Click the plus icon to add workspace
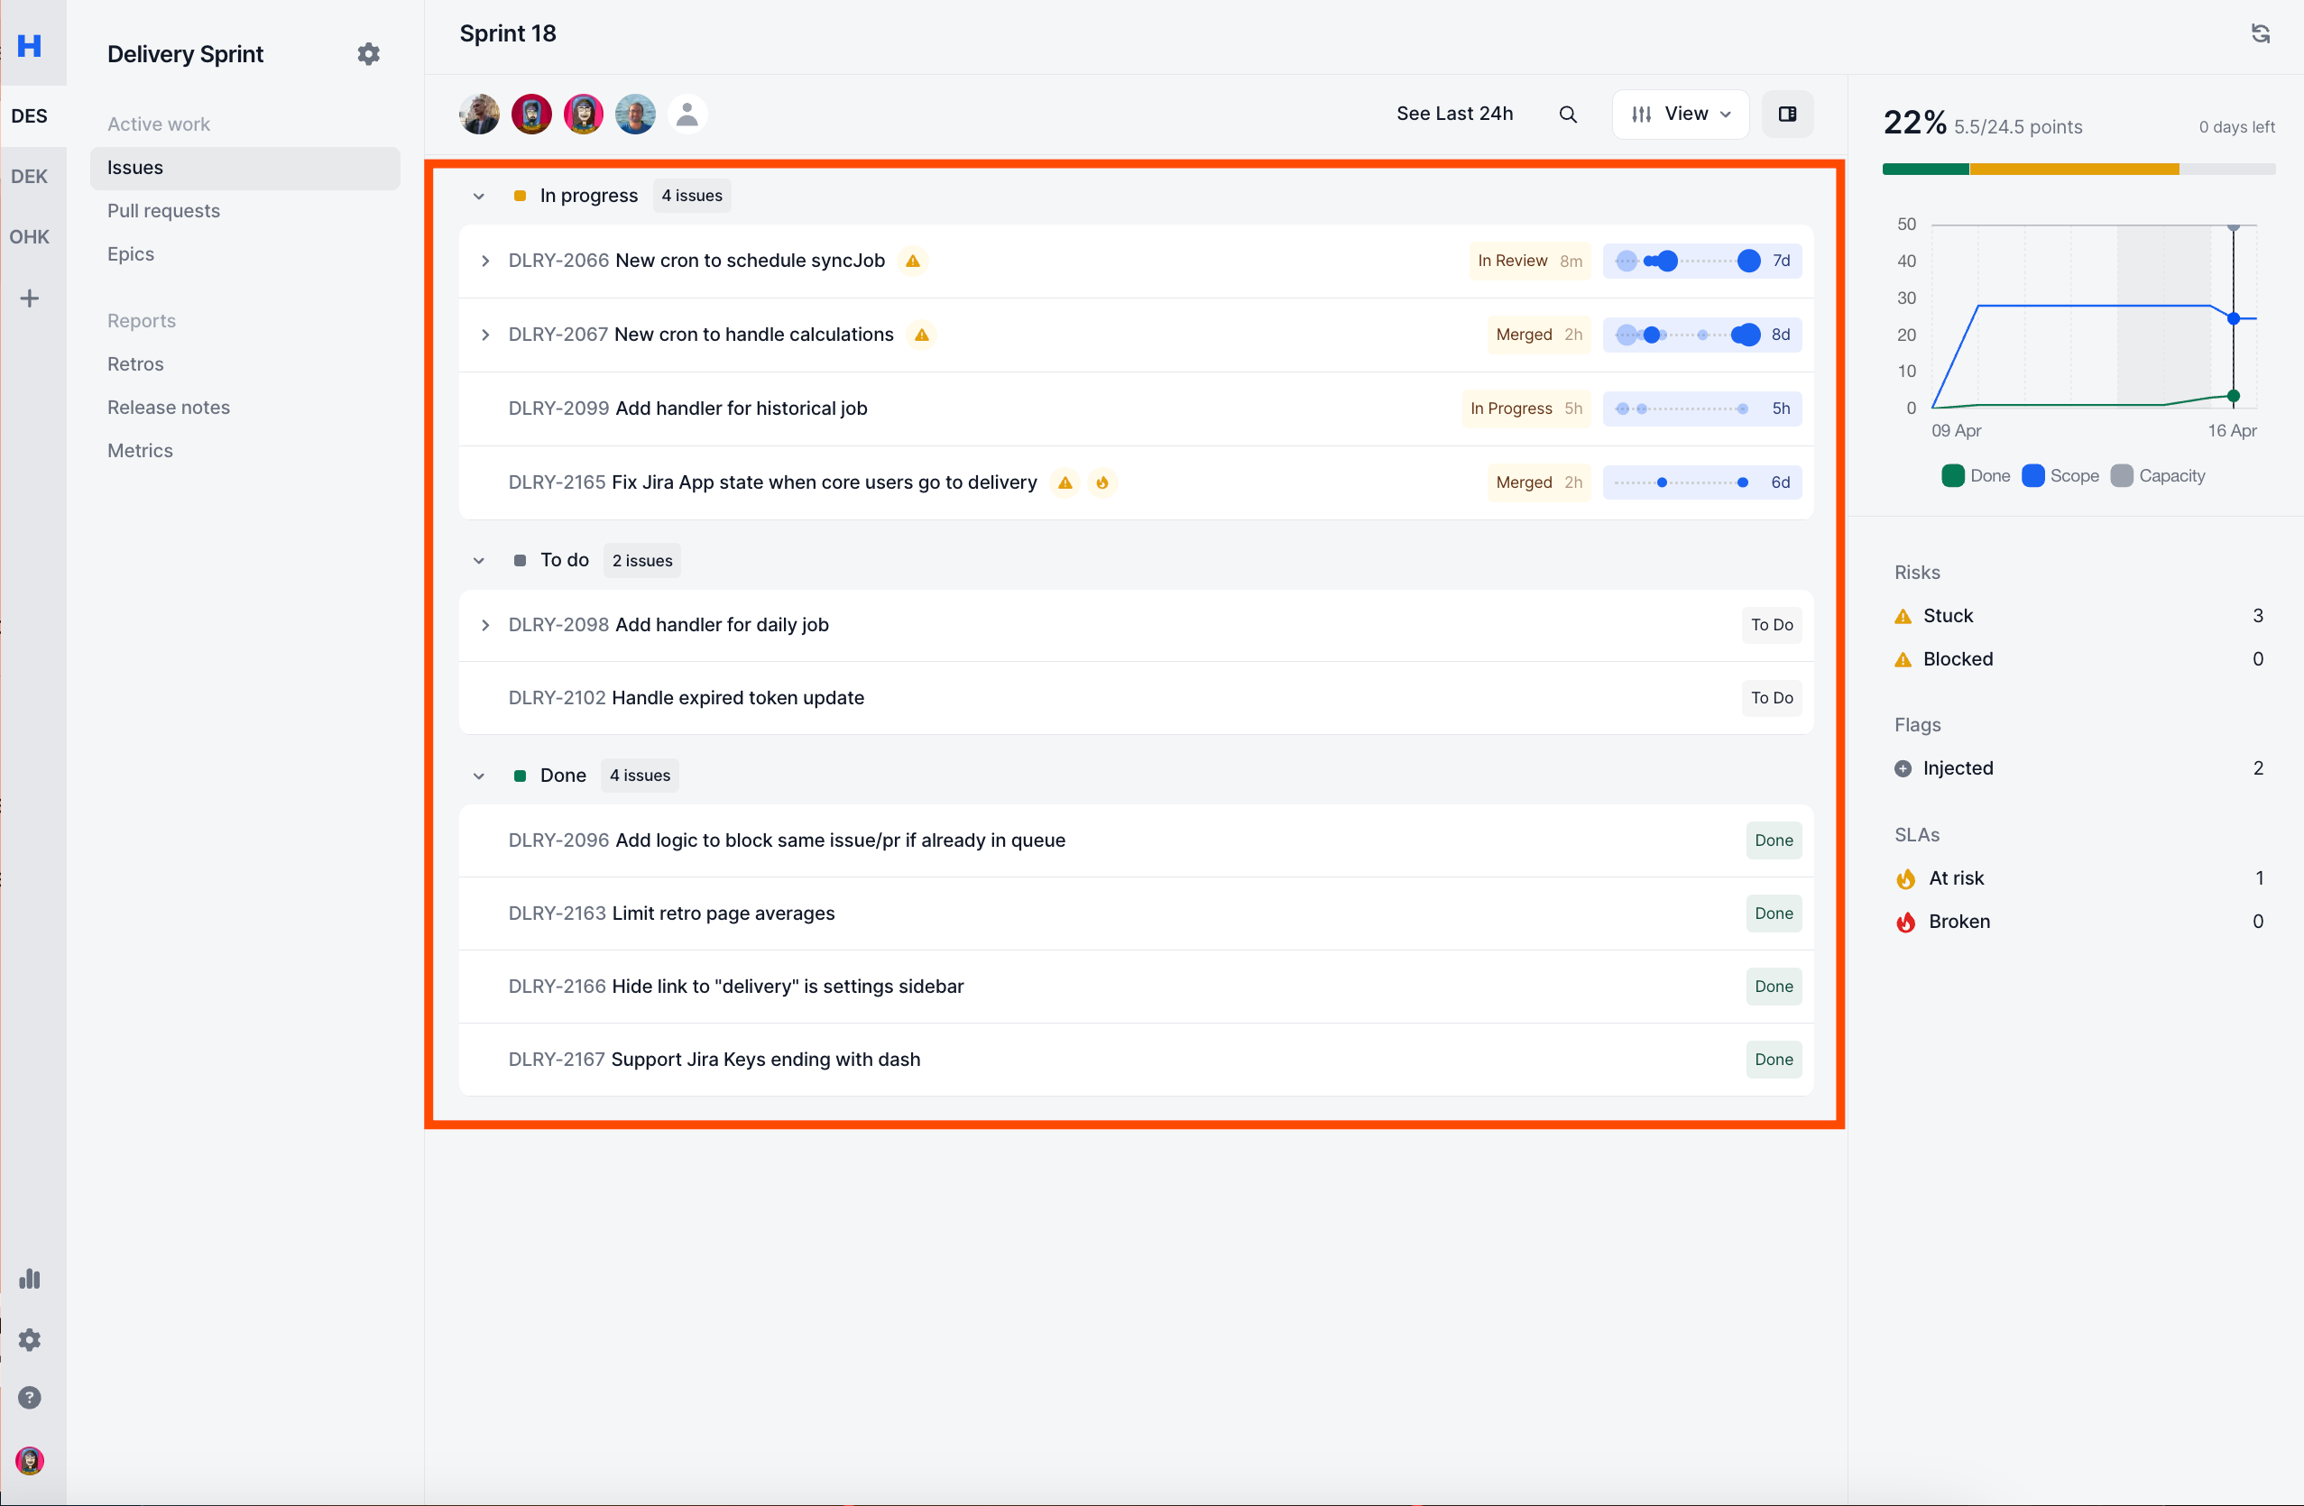This screenshot has height=1506, width=2304. pos(30,298)
